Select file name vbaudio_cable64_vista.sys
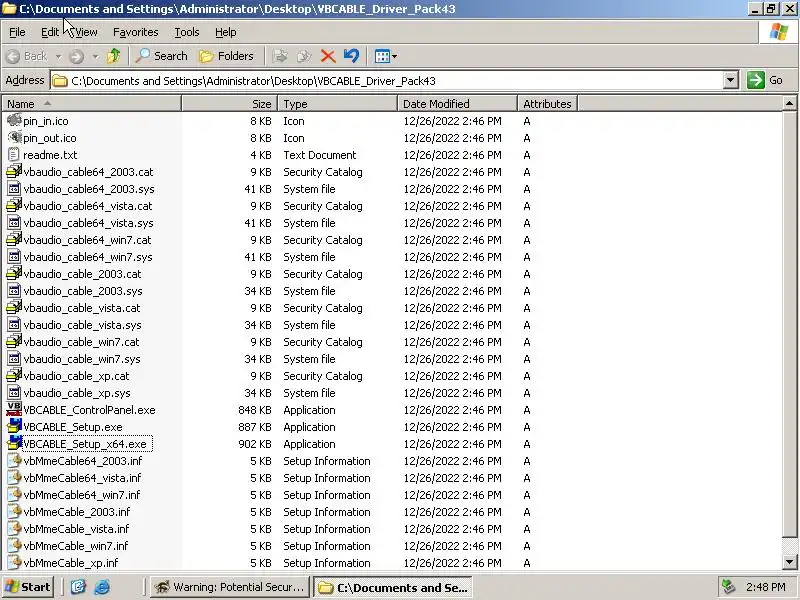 pyautogui.click(x=88, y=223)
